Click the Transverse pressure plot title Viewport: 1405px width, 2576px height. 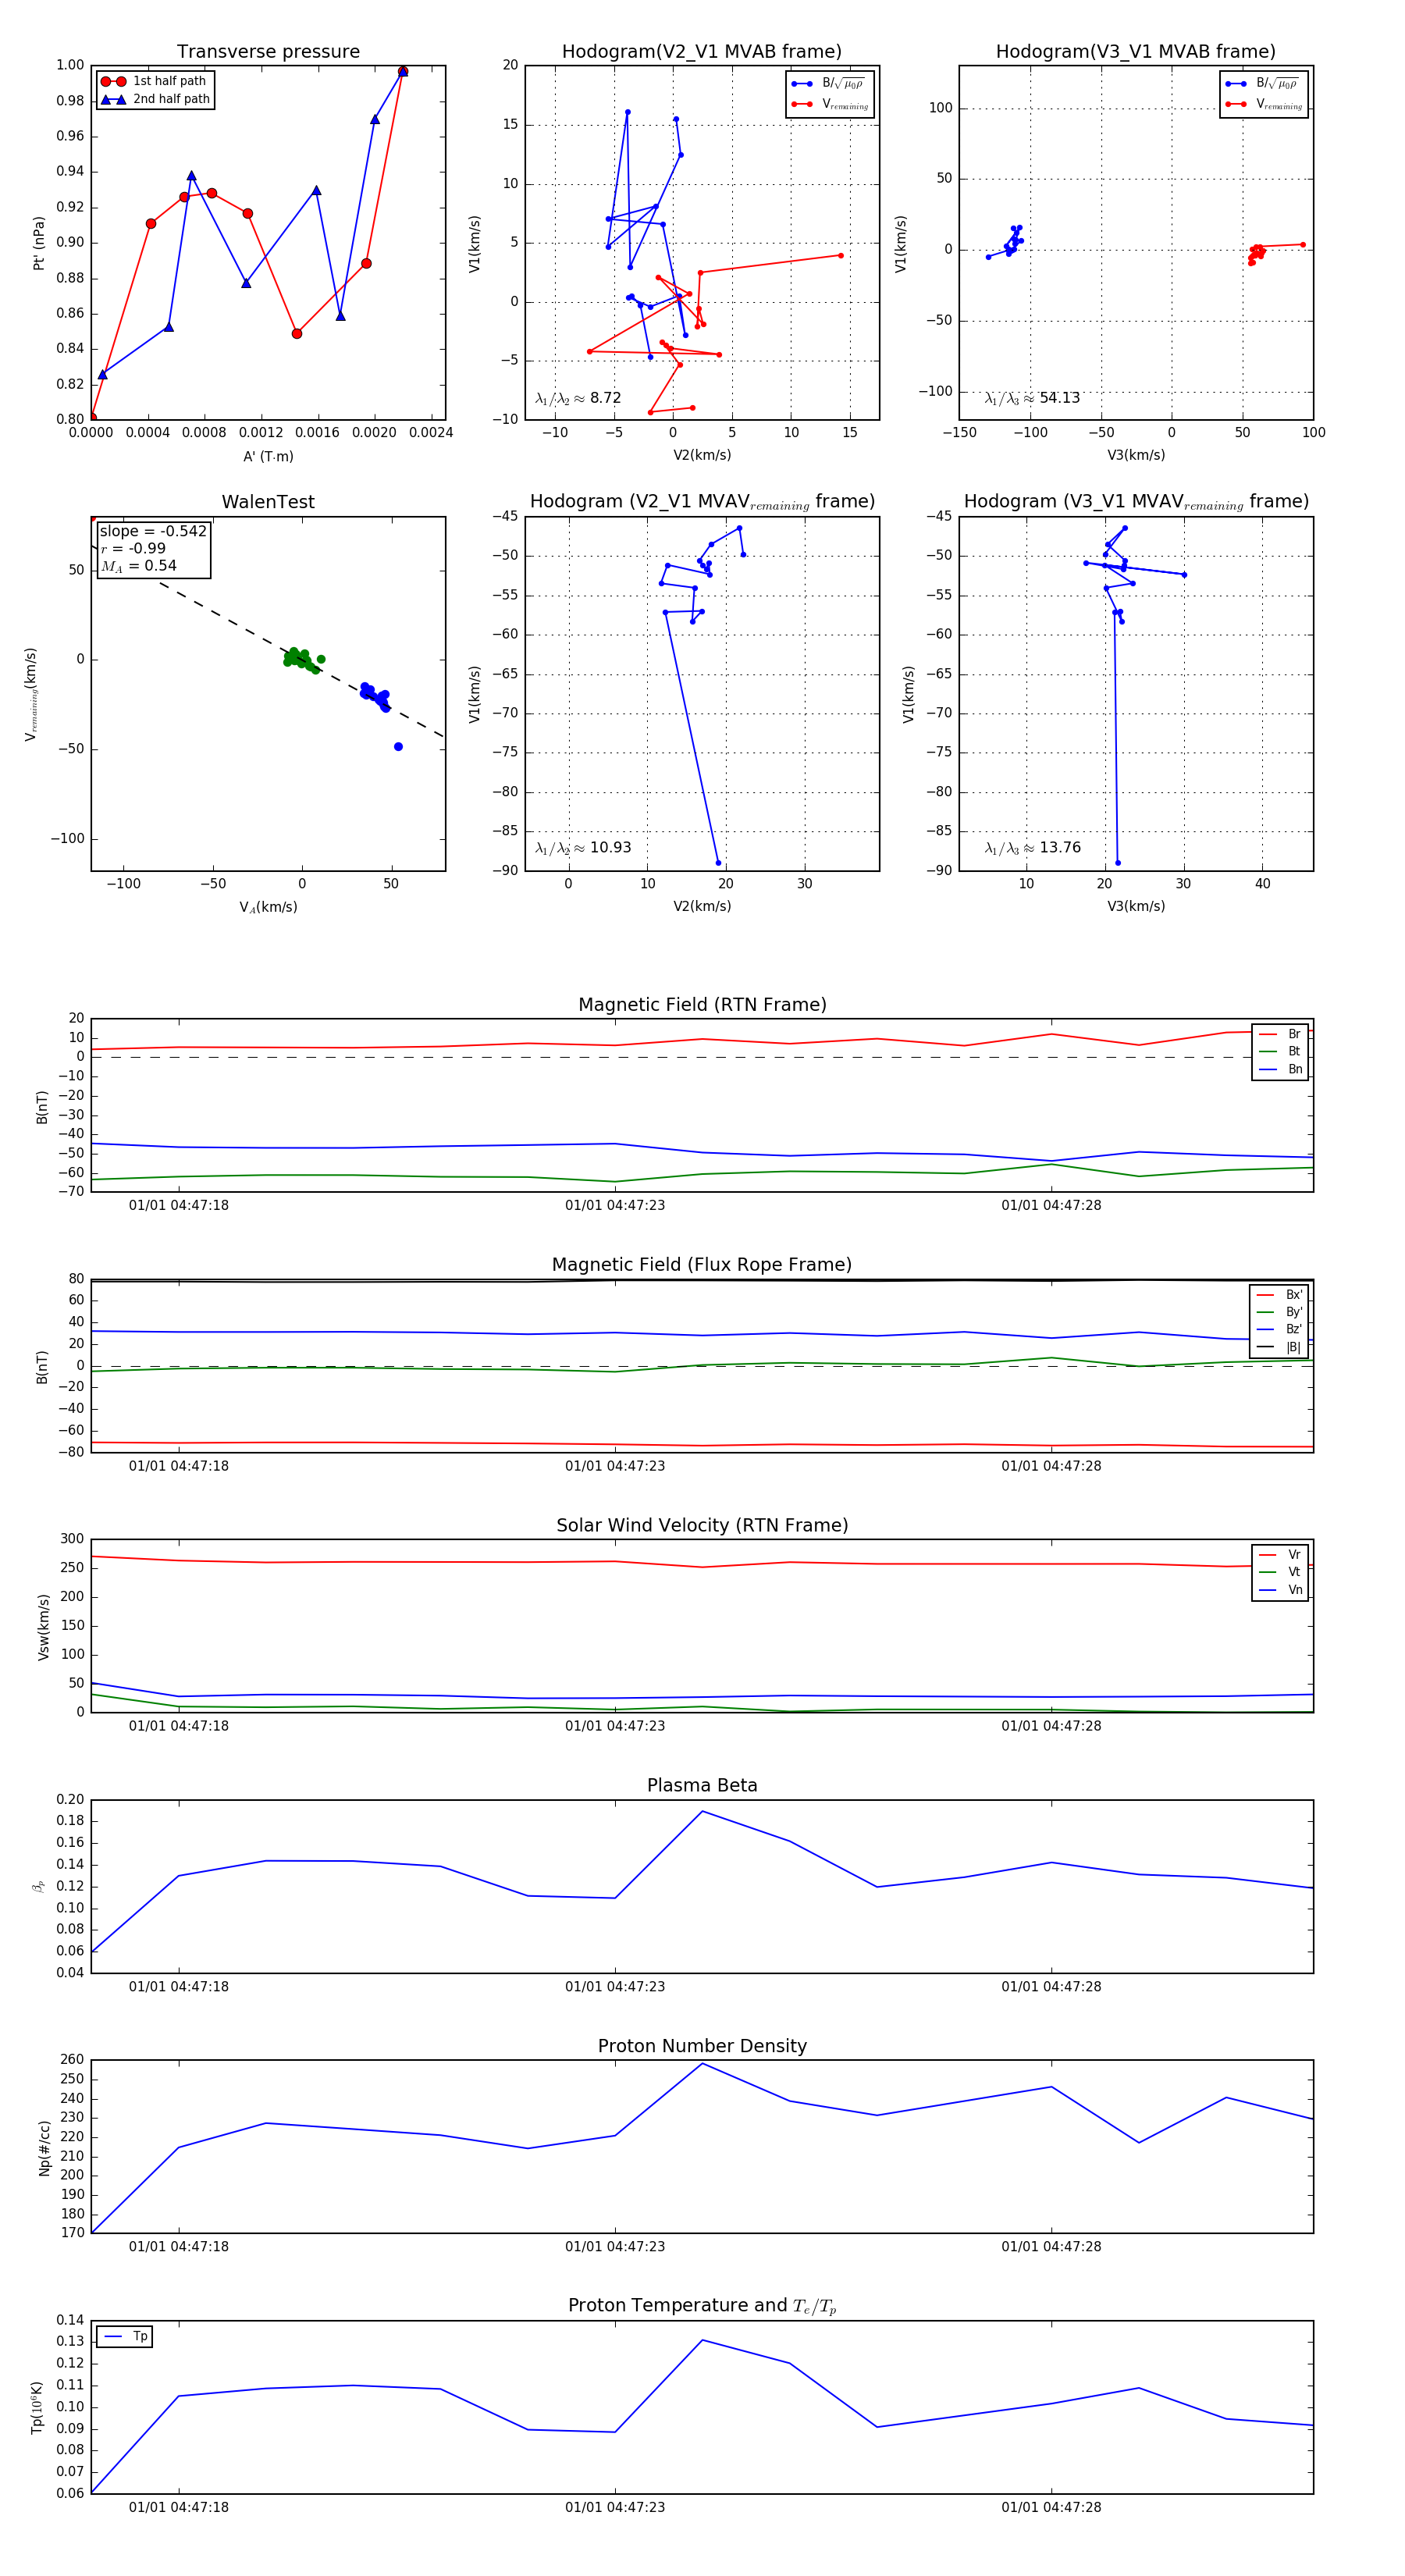[x=268, y=52]
